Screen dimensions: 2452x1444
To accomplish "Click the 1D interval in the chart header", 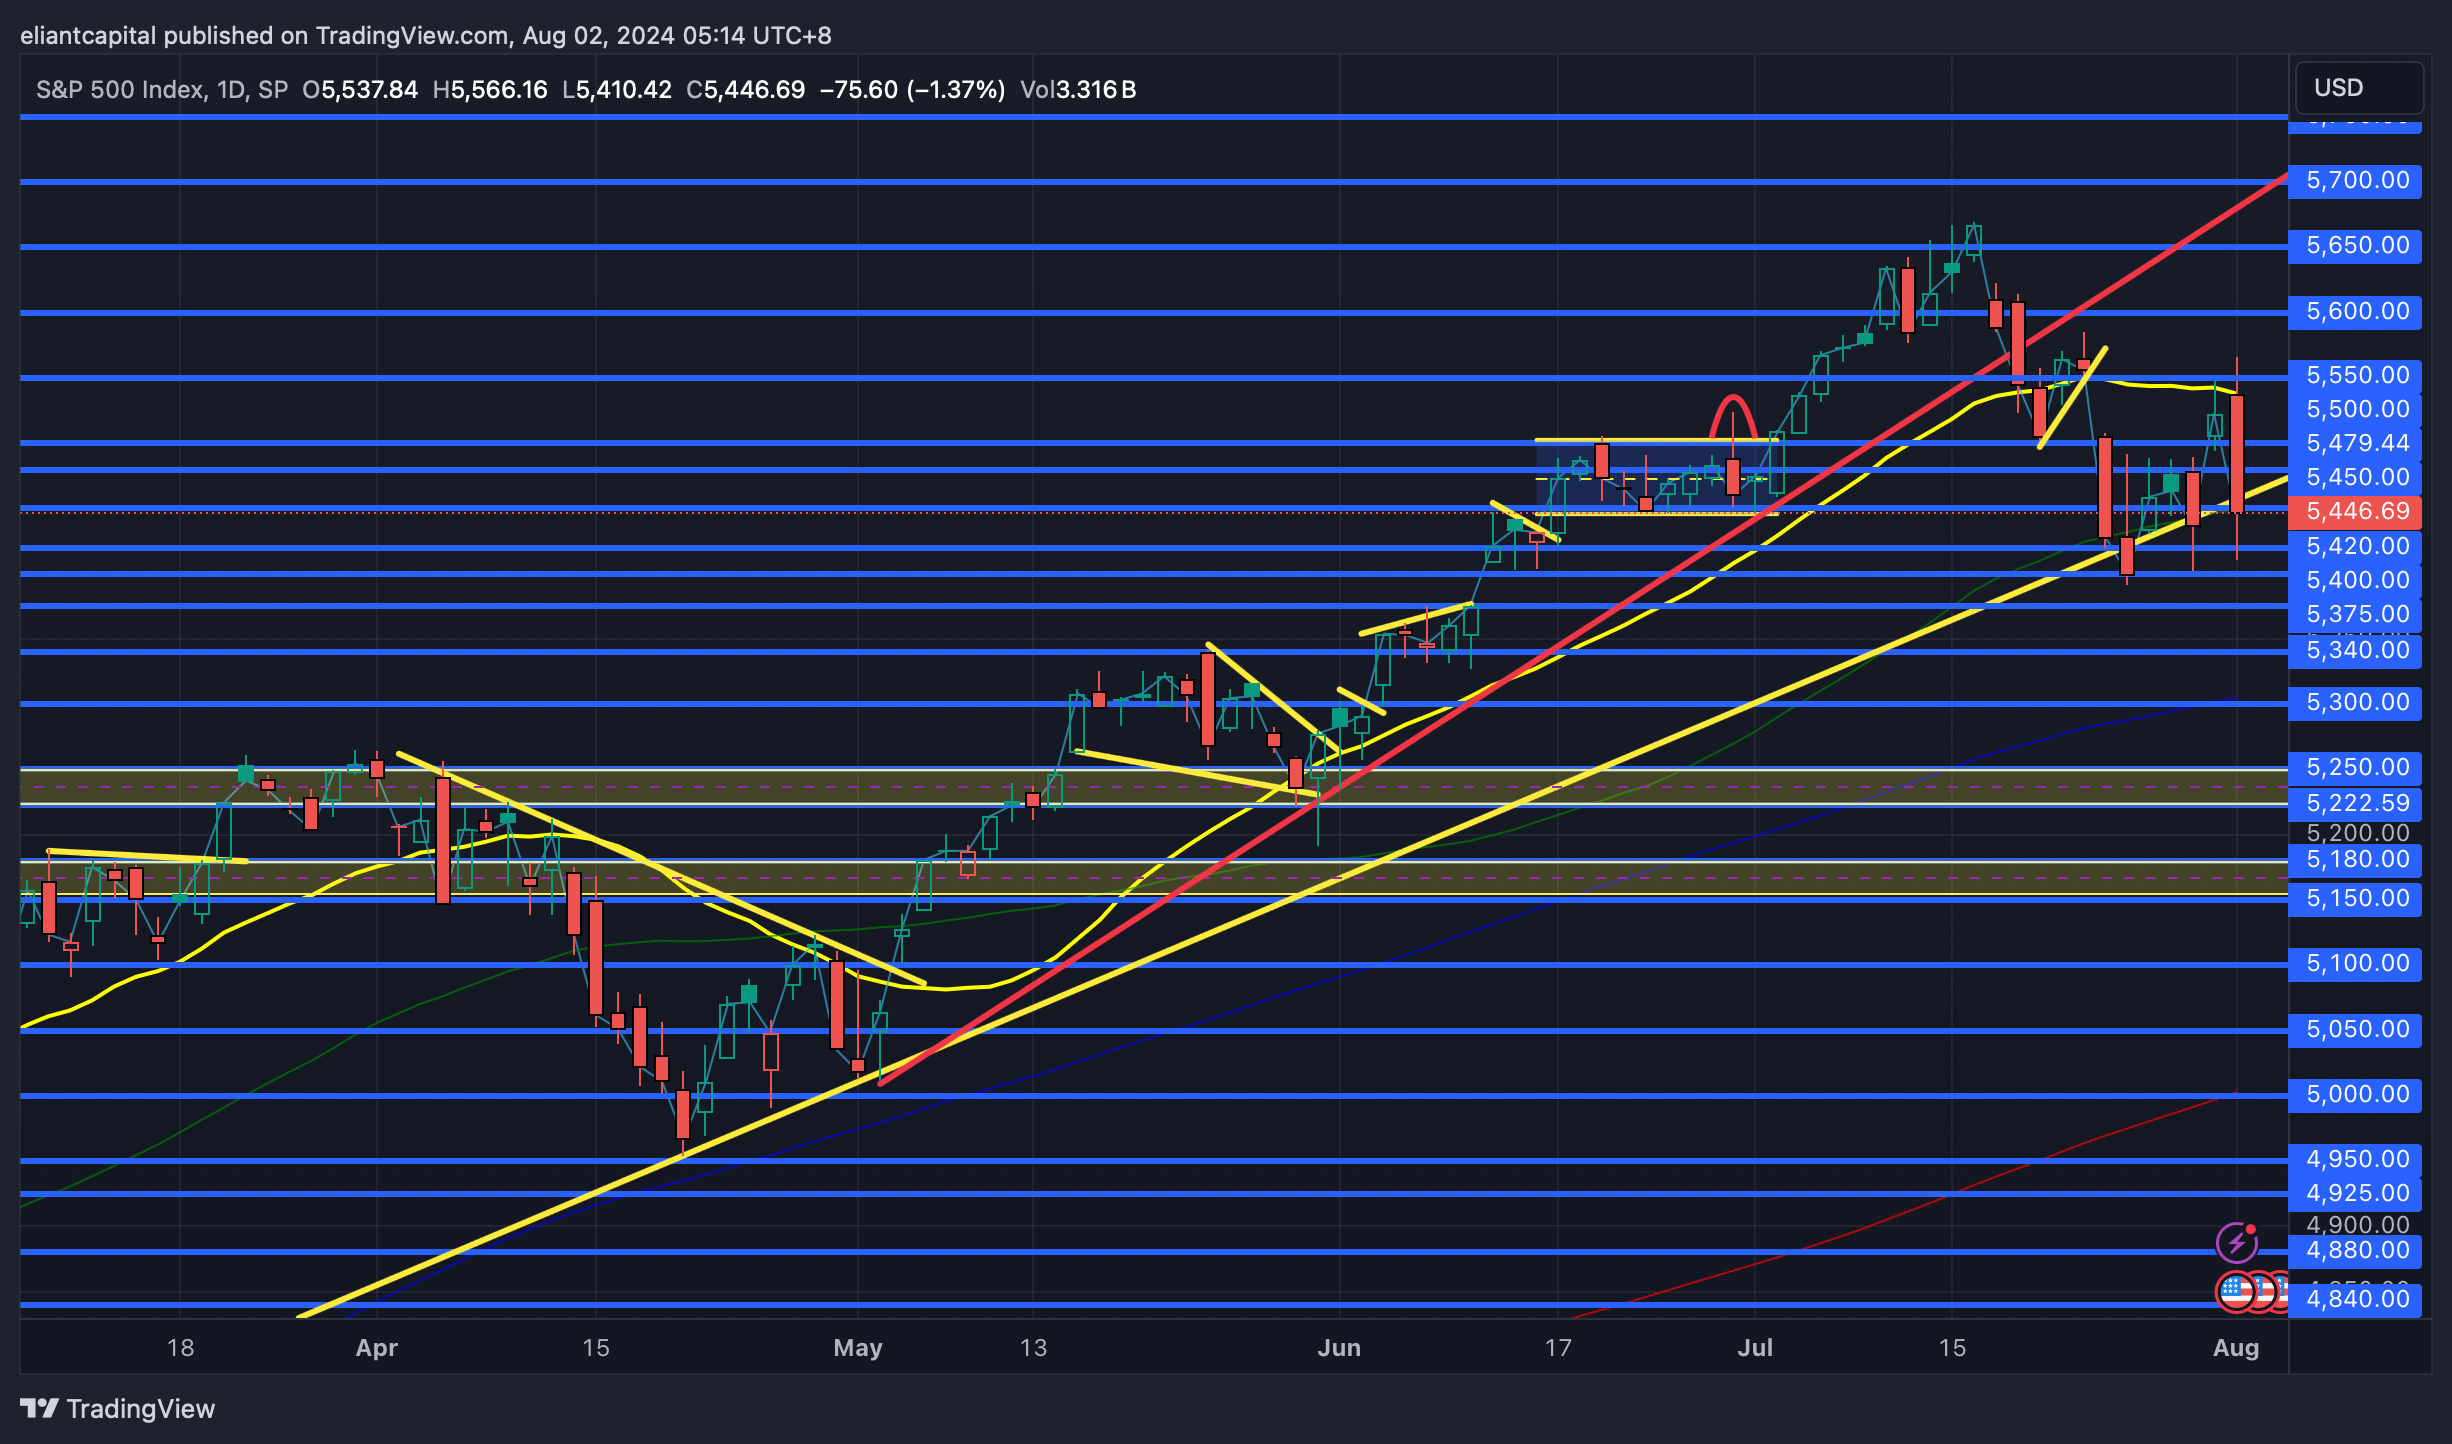I will click(x=230, y=90).
